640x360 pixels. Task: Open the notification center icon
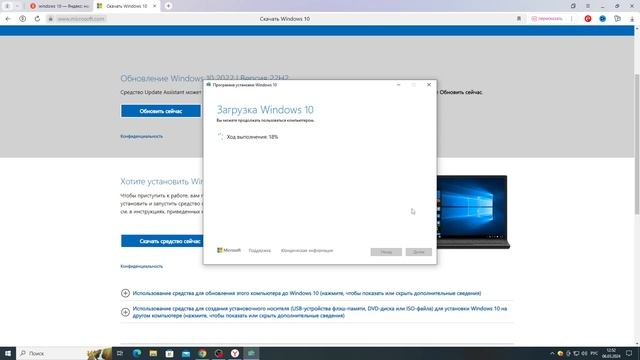(629, 353)
